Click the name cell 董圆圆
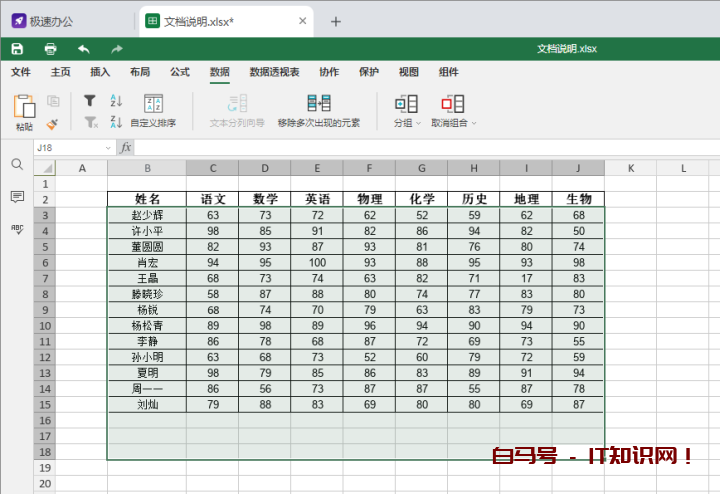The width and height of the screenshot is (720, 494). [147, 247]
